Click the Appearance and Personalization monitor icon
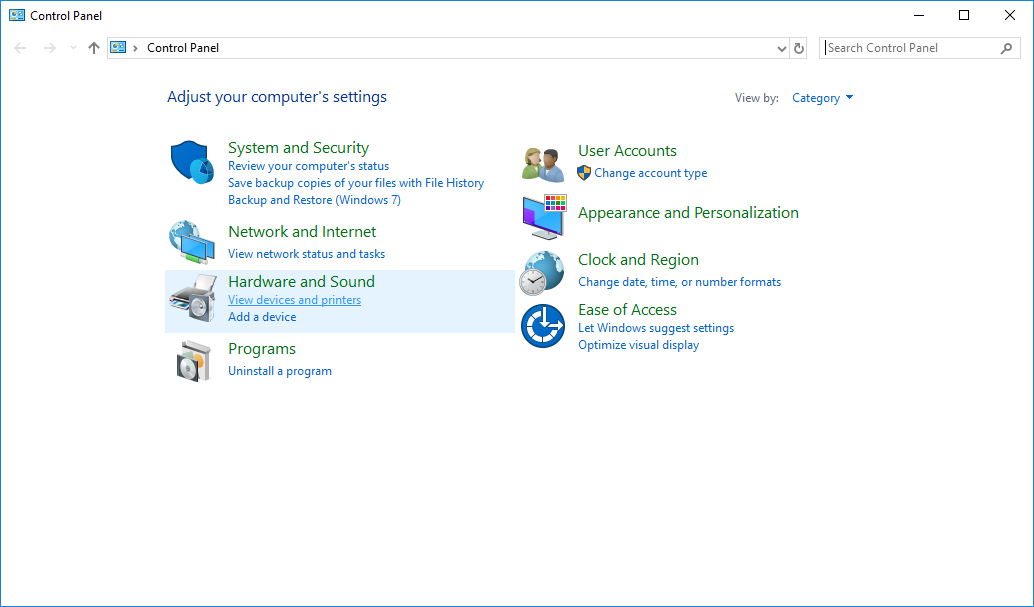Viewport: 1034px width, 607px height. click(544, 217)
